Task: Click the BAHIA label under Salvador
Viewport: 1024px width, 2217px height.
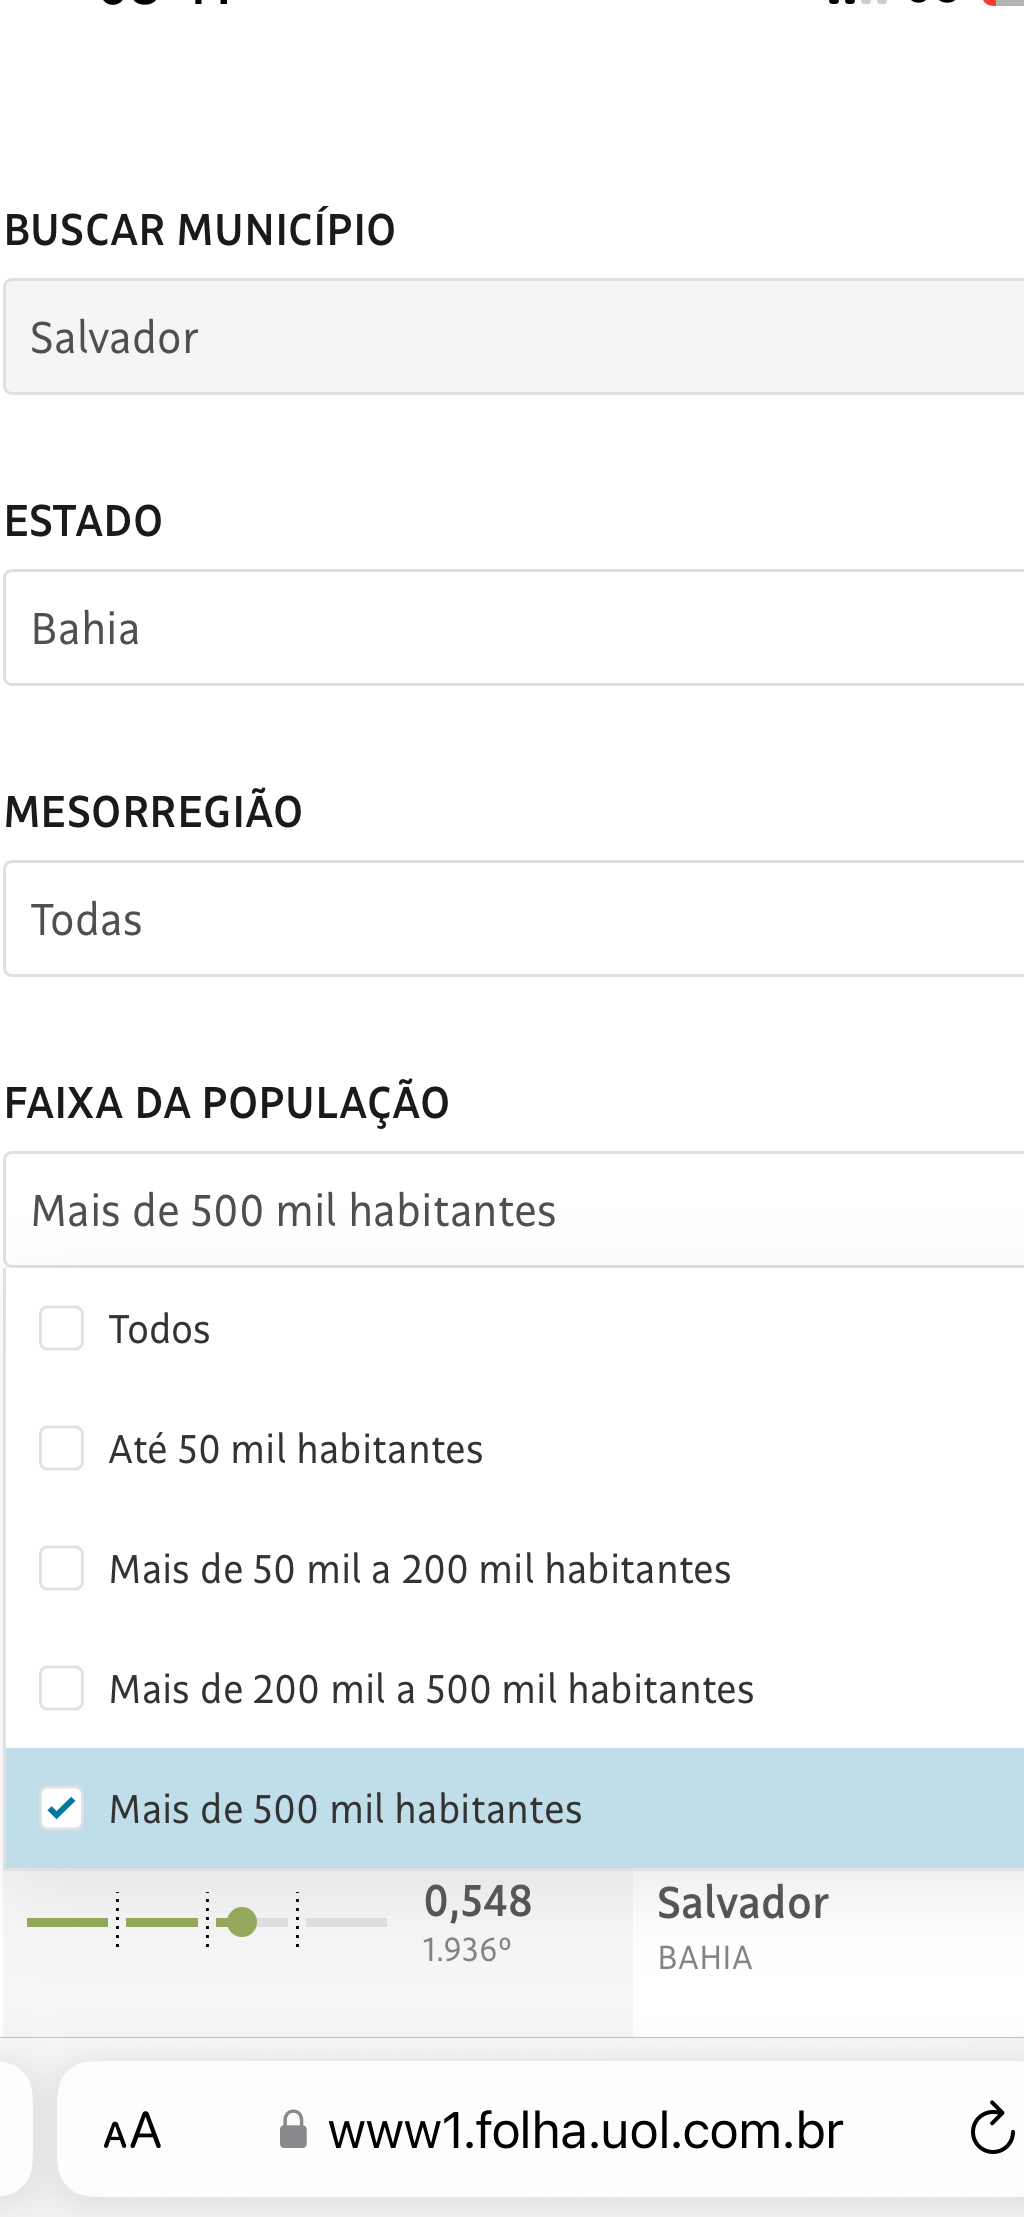Action: point(705,1958)
